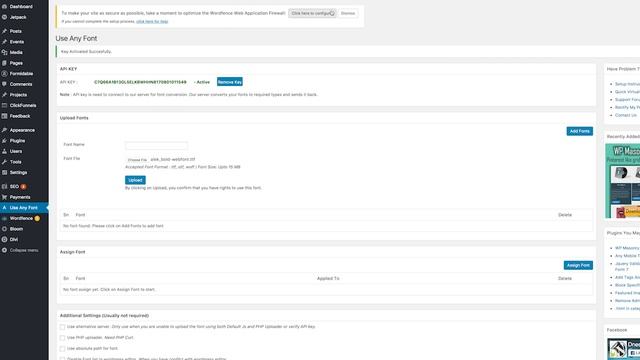
Task: Focus the Font Name input field
Action: (156, 146)
